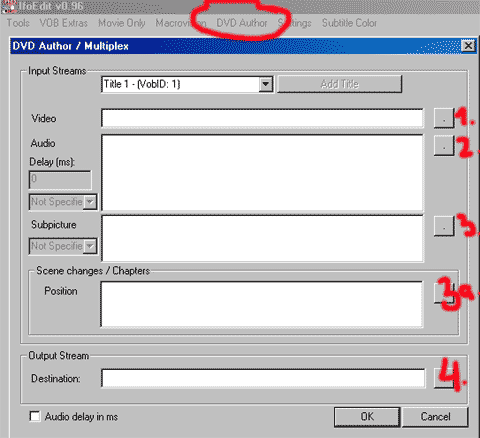Click the OK button
The image size is (480, 438).
tap(367, 417)
